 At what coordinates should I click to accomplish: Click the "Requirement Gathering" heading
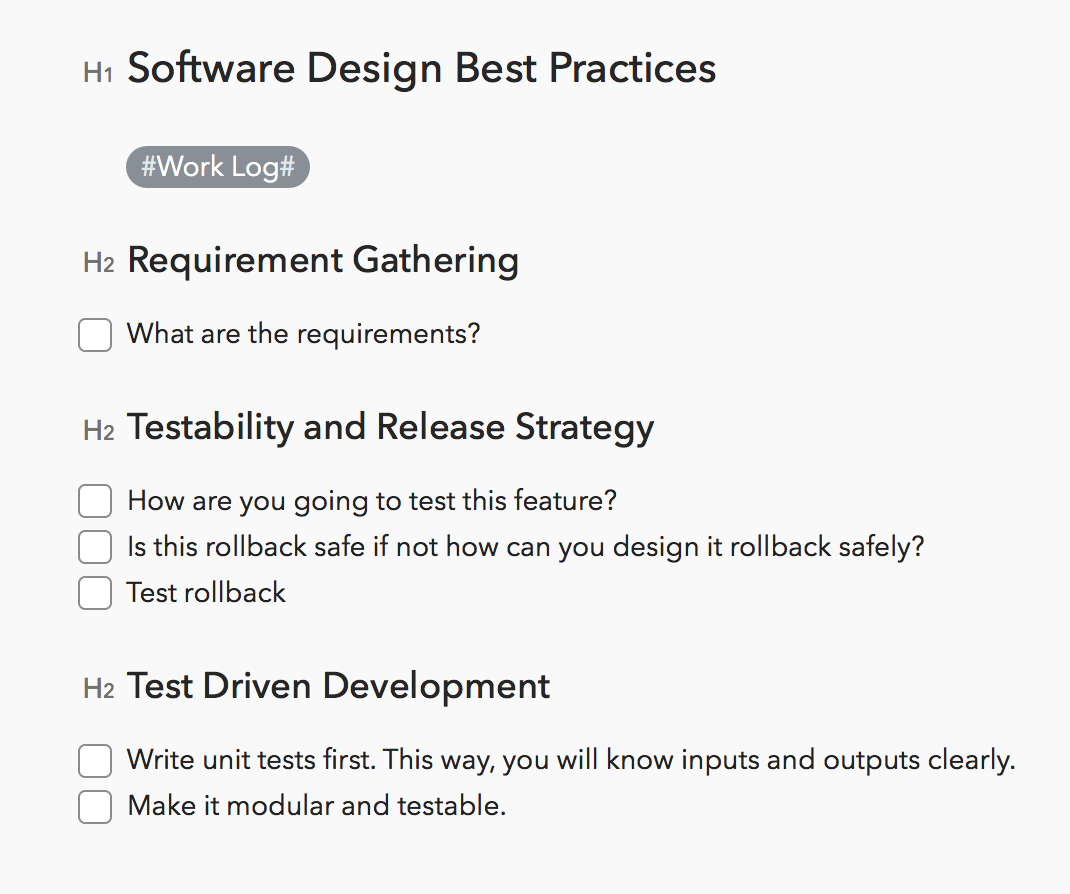click(323, 261)
